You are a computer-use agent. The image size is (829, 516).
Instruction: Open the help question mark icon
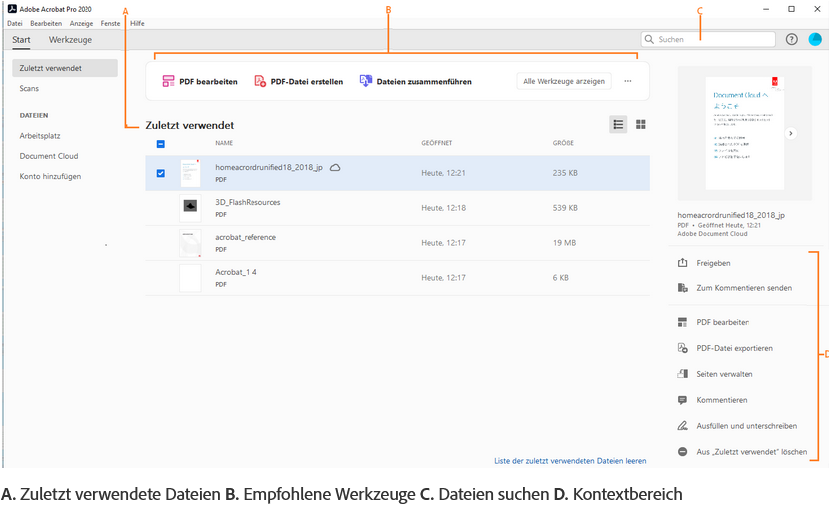pos(792,39)
